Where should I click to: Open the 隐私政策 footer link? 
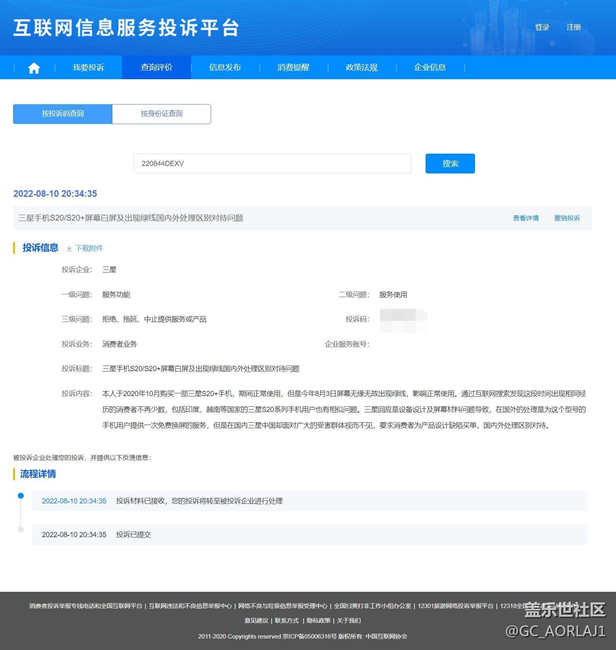tap(319, 620)
